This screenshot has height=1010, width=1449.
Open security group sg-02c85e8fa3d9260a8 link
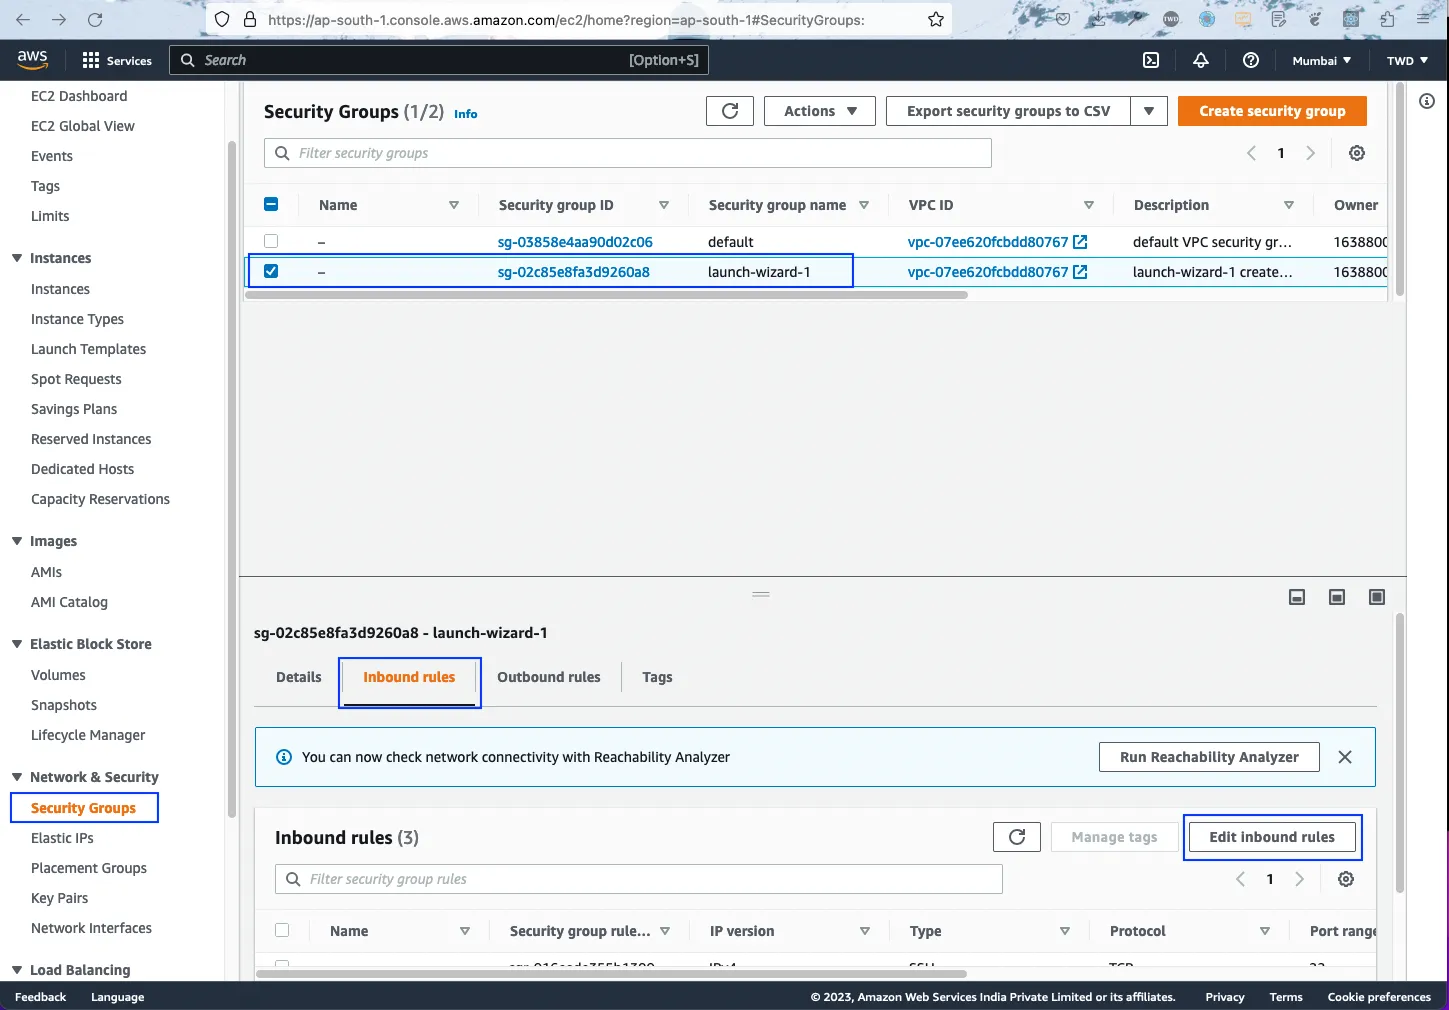pyautogui.click(x=573, y=272)
